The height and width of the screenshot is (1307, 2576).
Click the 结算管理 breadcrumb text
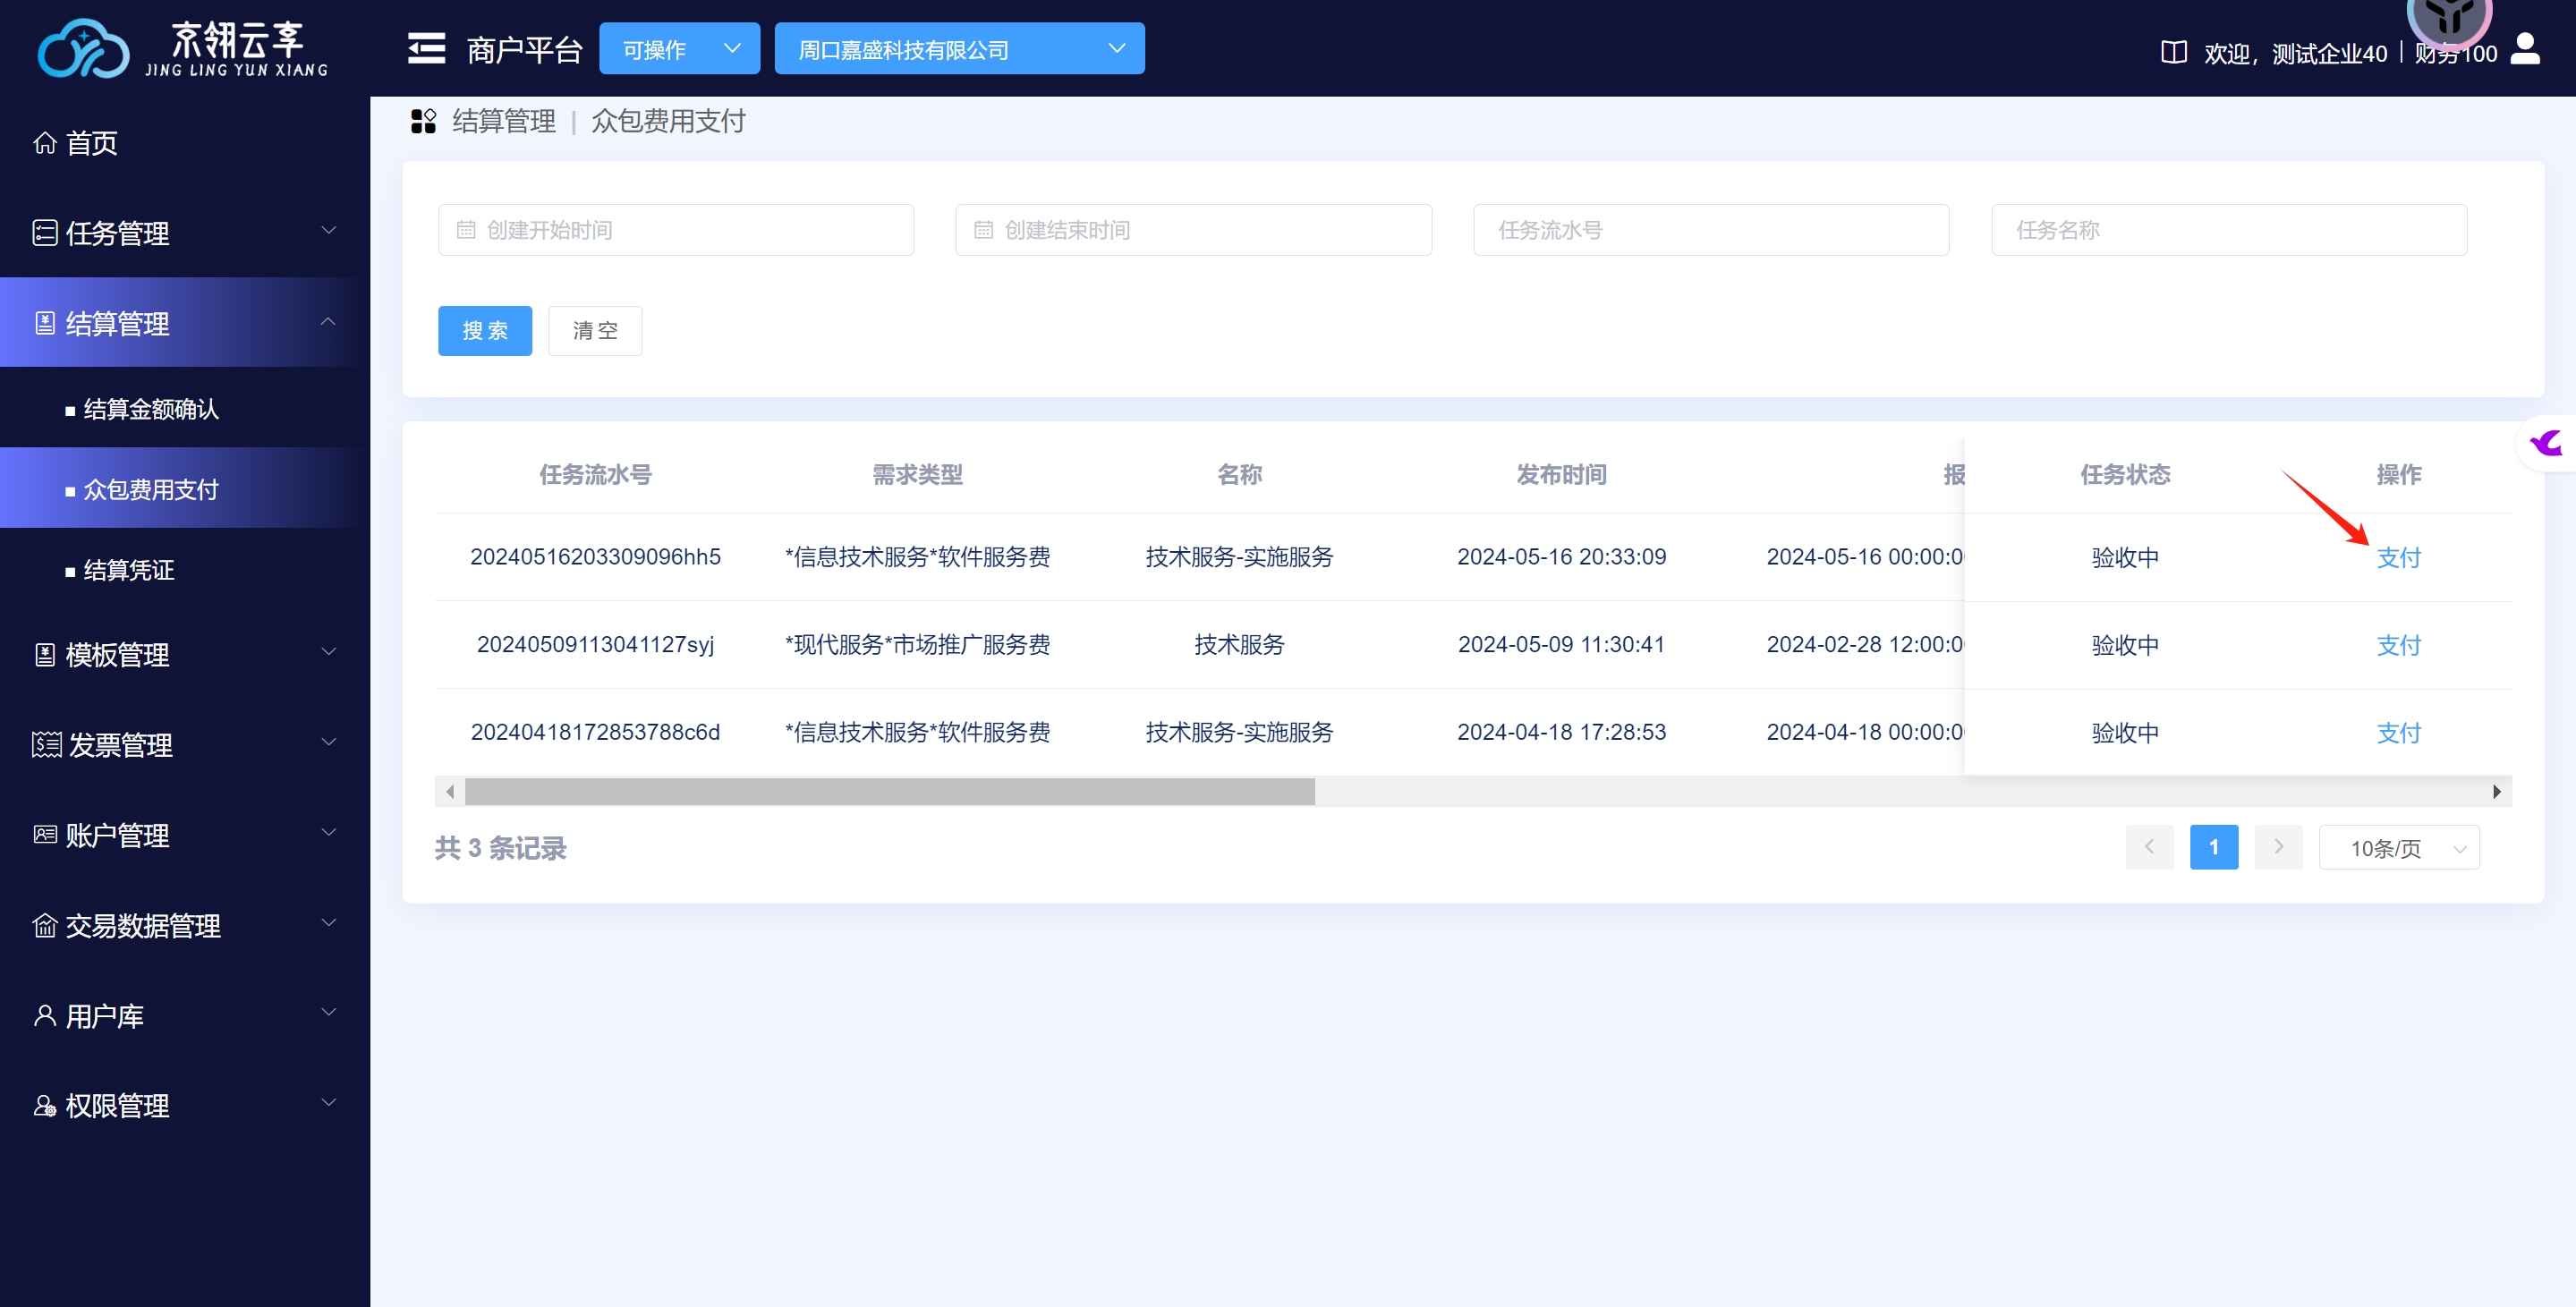504,121
